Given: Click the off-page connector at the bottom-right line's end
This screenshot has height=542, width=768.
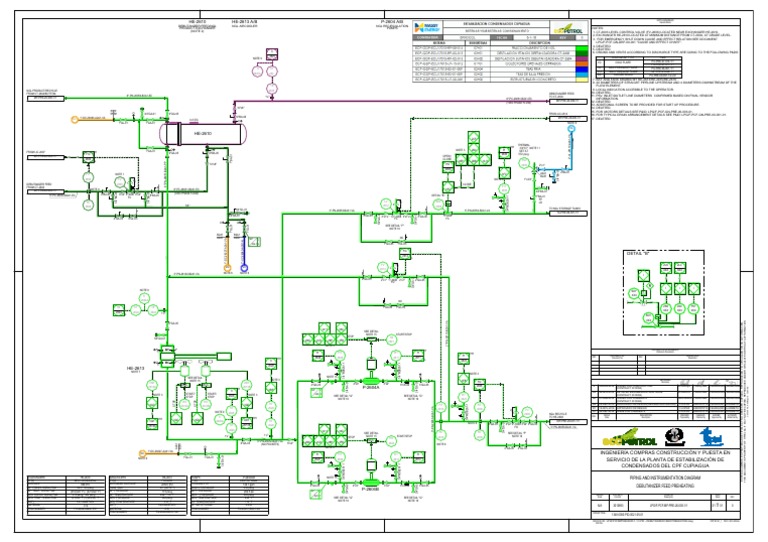Looking at the screenshot, I should (x=568, y=422).
